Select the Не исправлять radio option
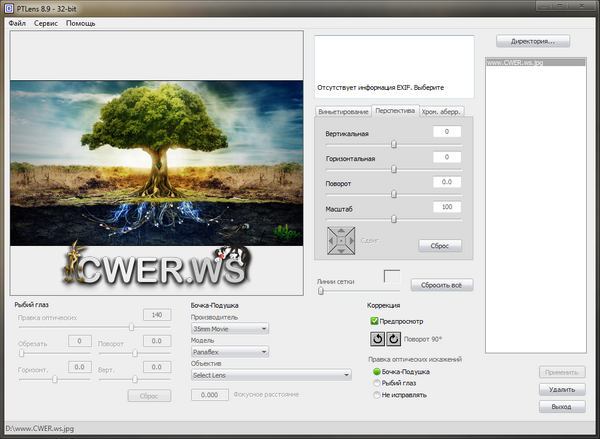 pos(377,395)
